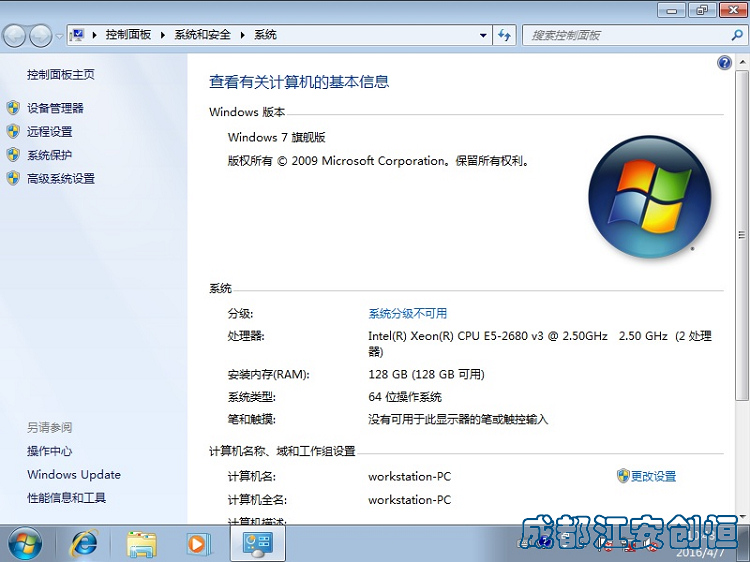
Task: Launch Windows Media Player from taskbar
Action: (199, 544)
